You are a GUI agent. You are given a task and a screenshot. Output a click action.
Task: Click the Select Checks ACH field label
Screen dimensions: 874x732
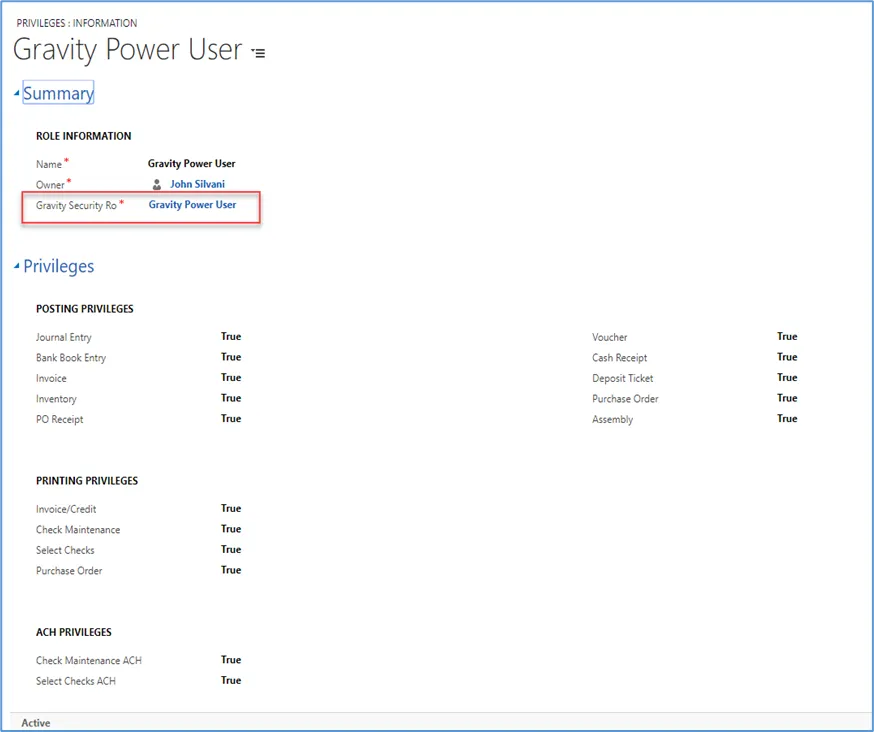[76, 681]
